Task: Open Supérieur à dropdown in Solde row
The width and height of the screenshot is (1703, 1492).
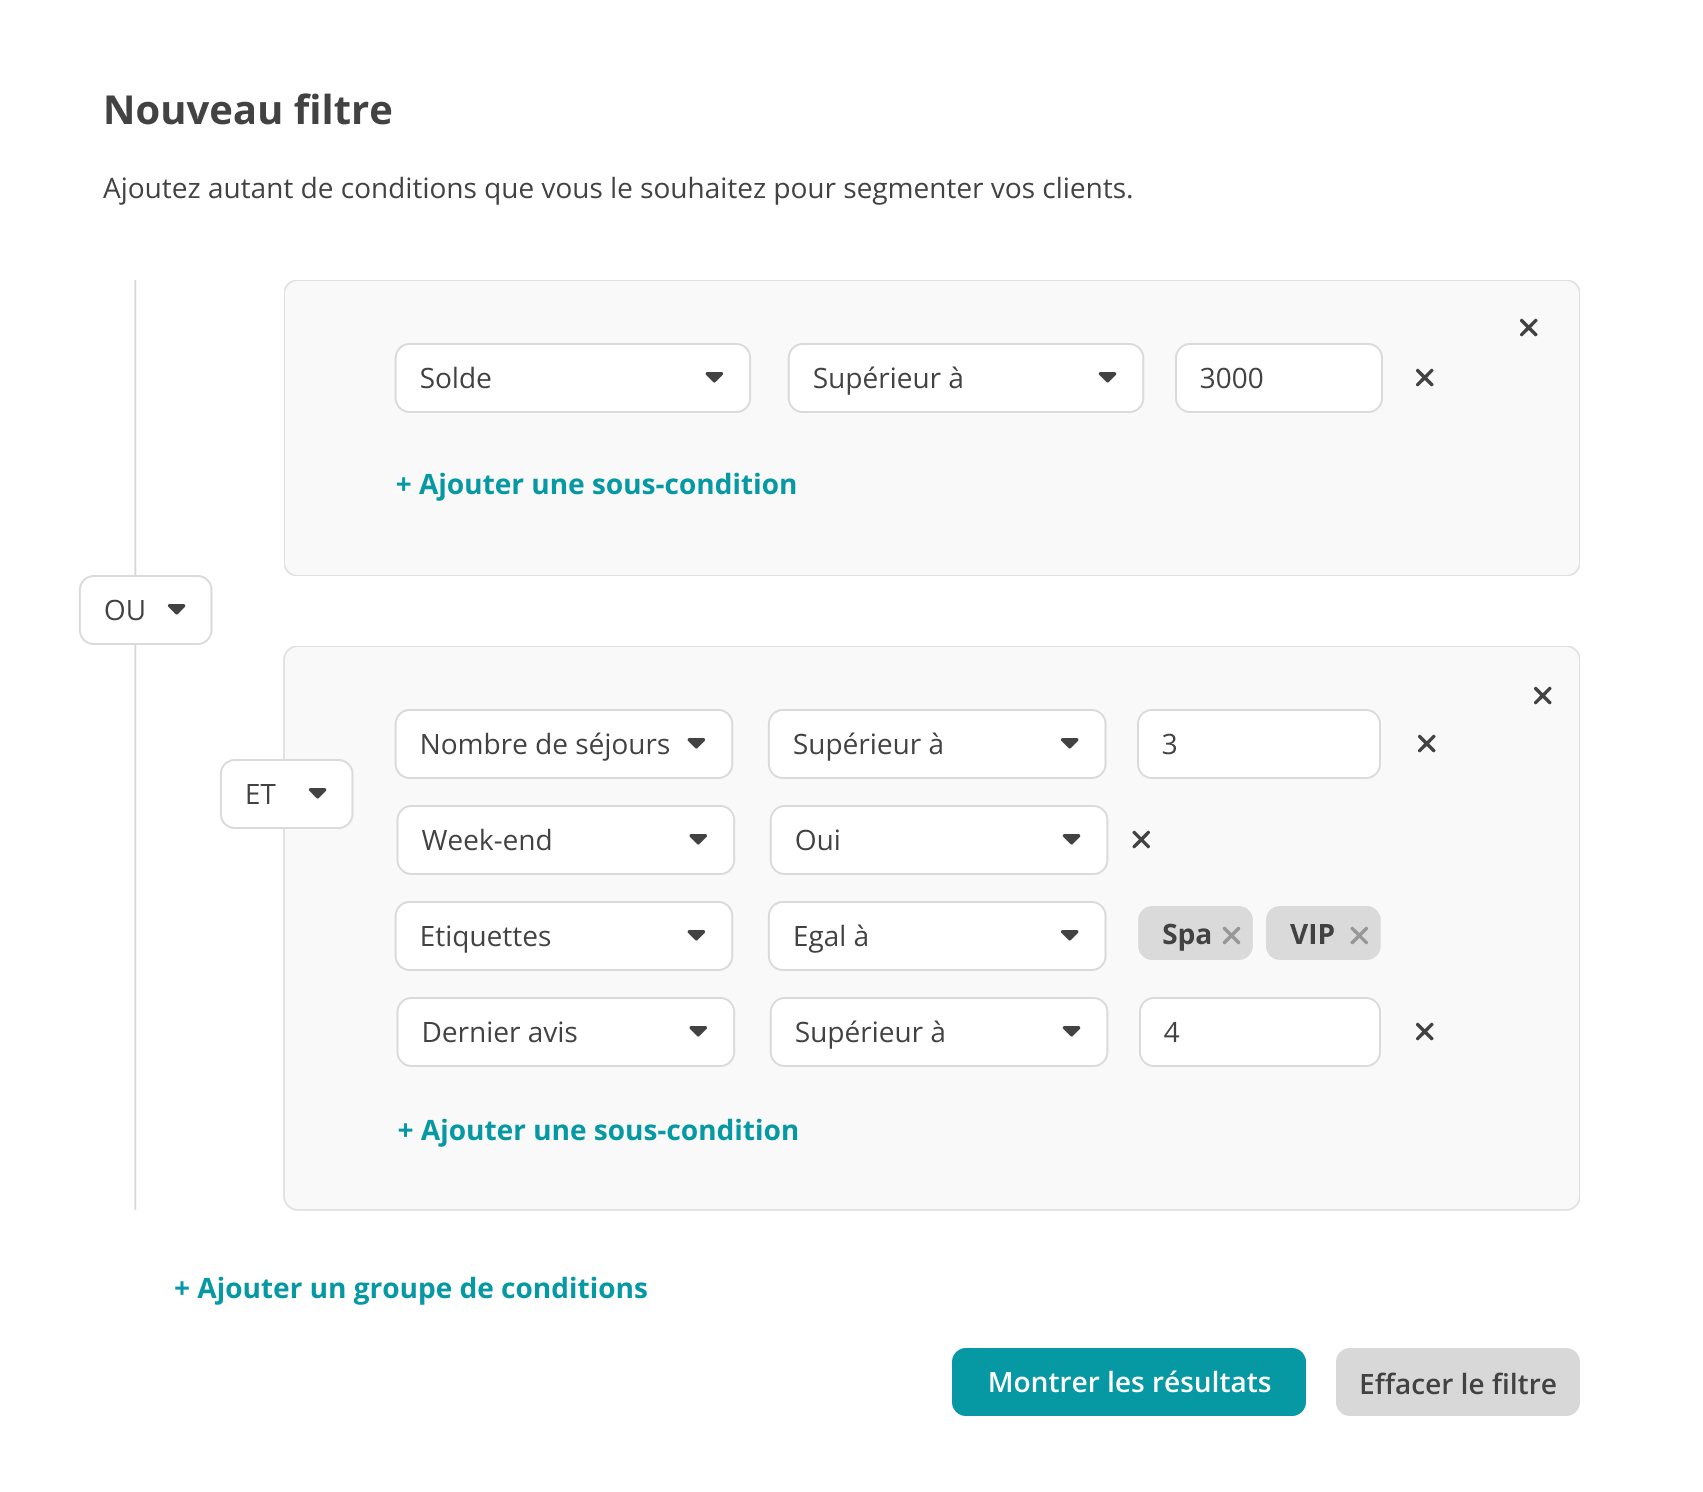Action: tap(966, 378)
